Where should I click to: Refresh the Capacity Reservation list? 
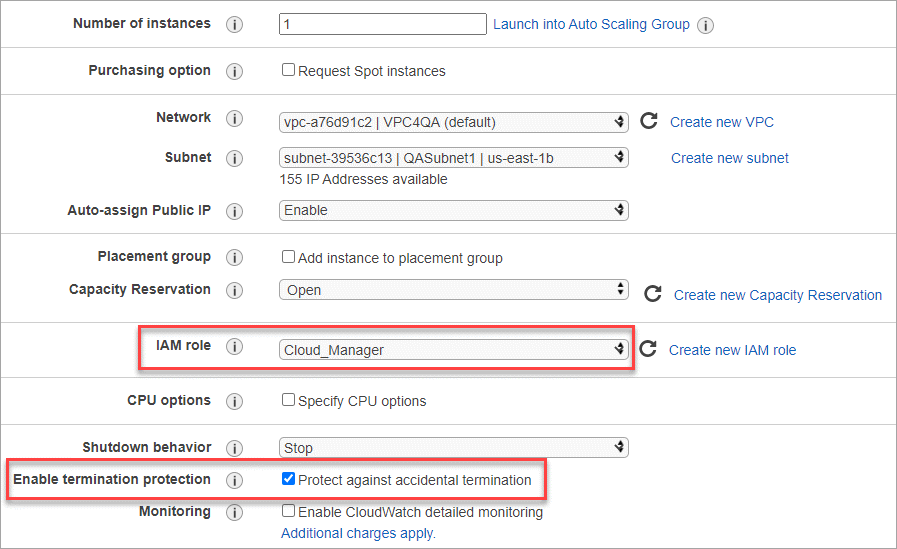(x=653, y=295)
